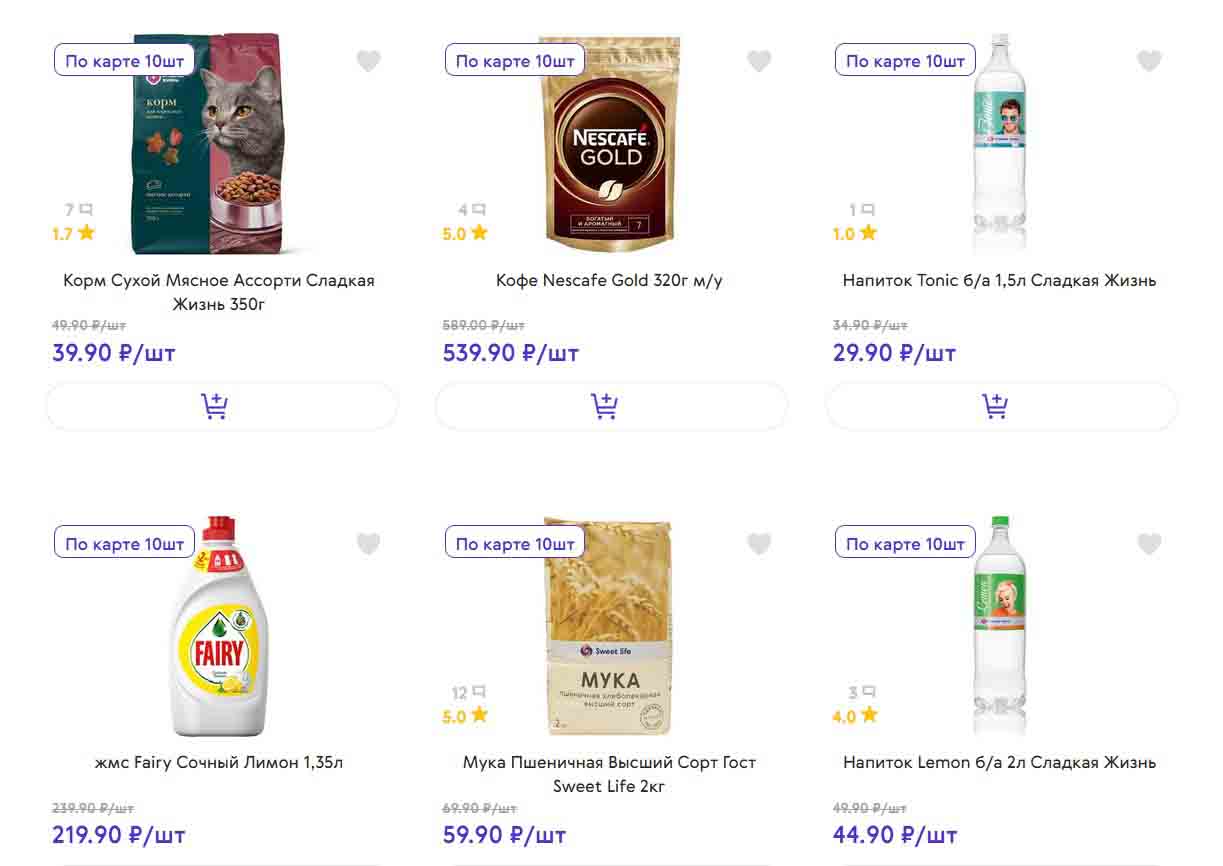Viewport: 1223px width, 866px height.
Task: Open Кофе Nescafe Gold 320г title link
Action: coord(609,280)
